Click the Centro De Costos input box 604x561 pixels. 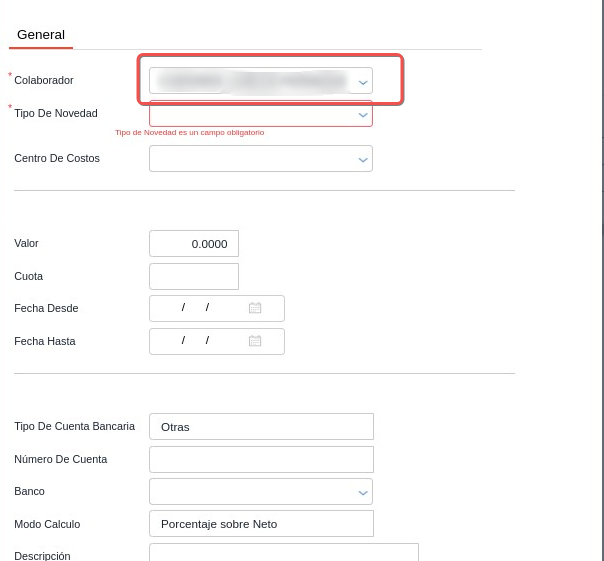pos(250,159)
